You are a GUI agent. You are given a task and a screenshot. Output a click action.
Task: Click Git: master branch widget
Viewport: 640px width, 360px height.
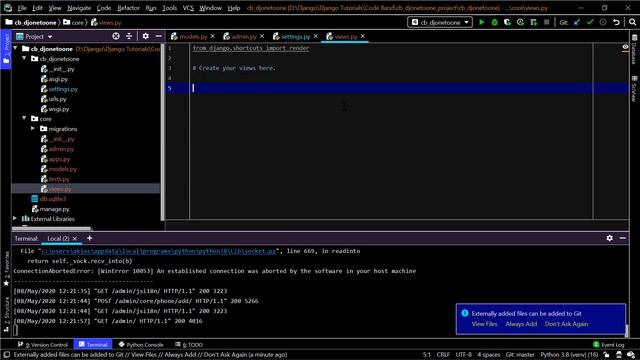[520, 355]
